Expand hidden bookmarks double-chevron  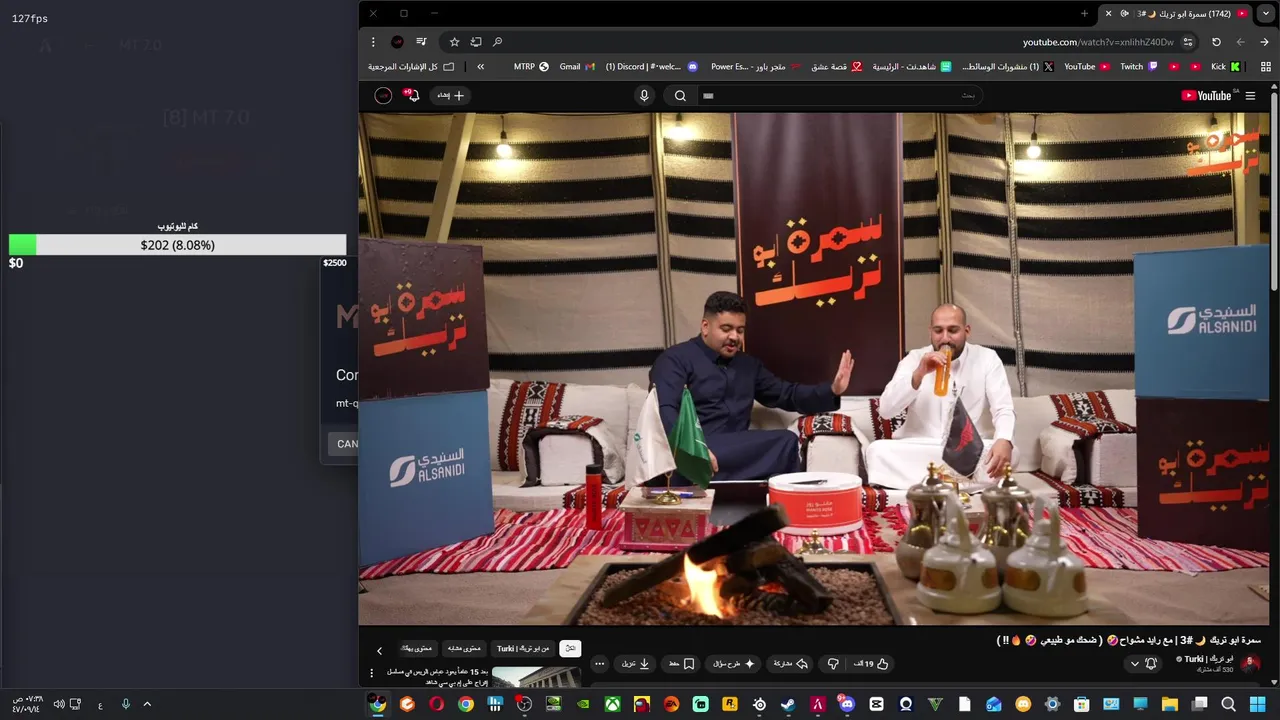coord(481,67)
